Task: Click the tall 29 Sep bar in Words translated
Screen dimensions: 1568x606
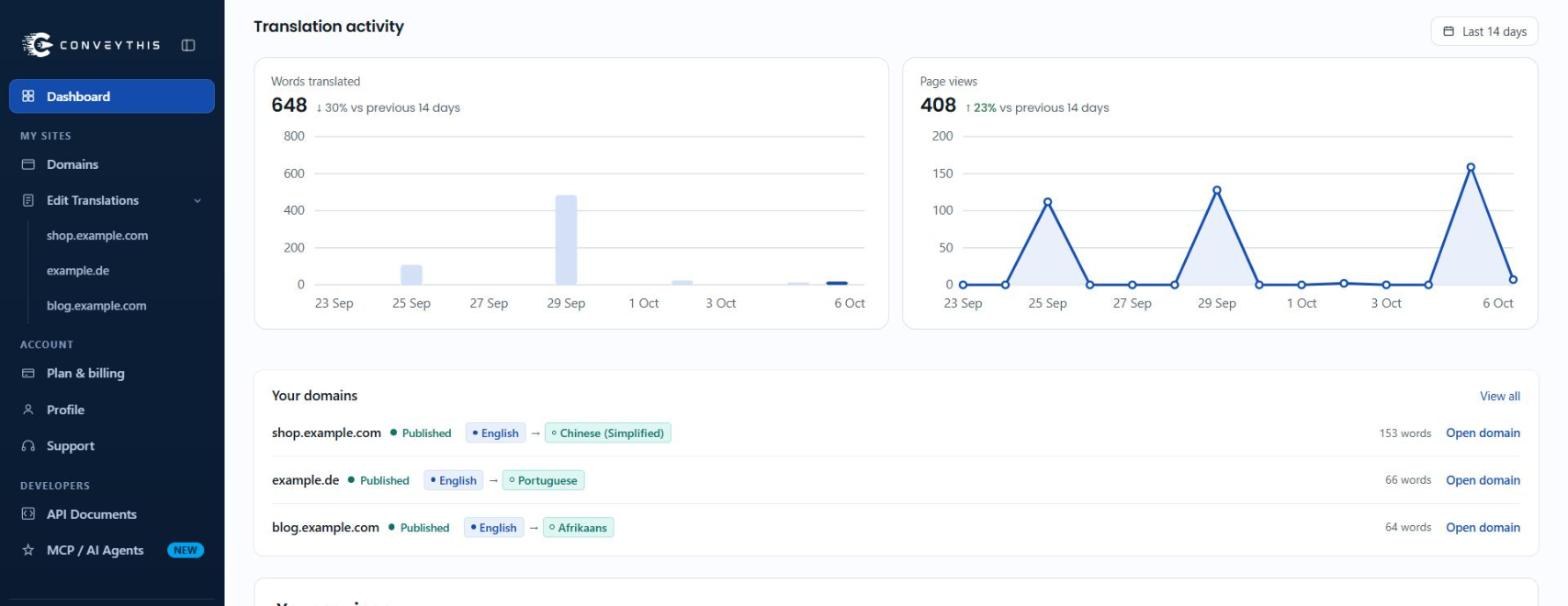Action: pyautogui.click(x=566, y=240)
